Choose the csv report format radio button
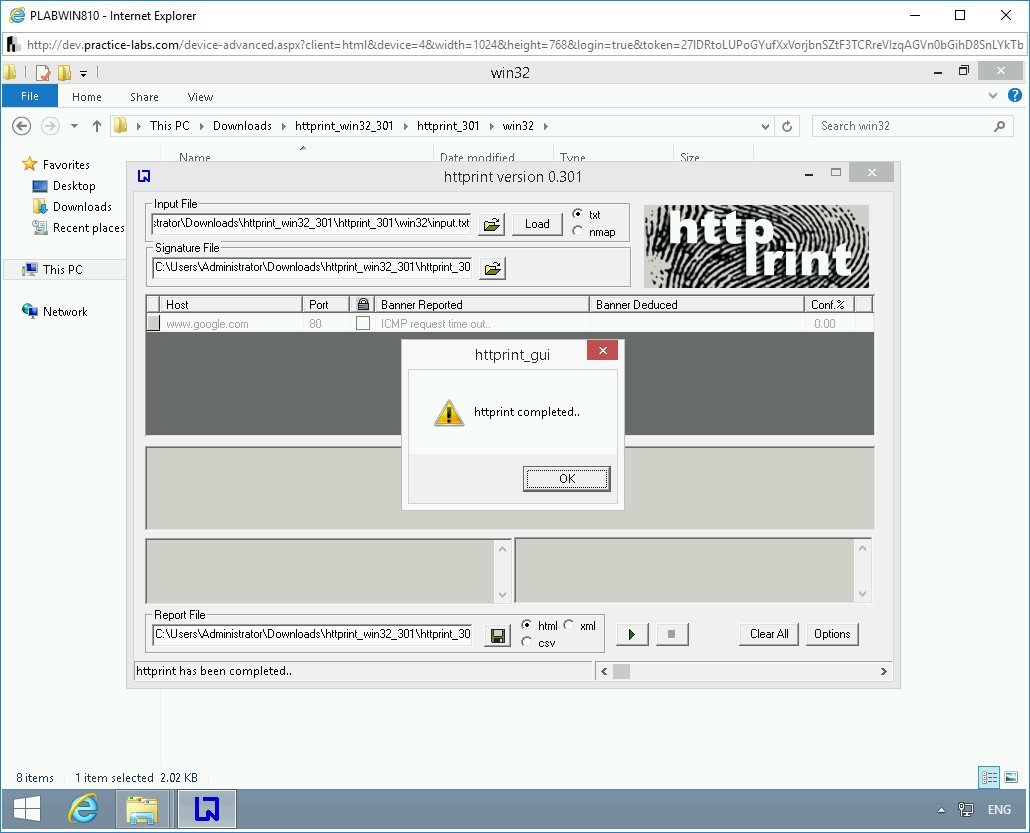1030x833 pixels. (527, 642)
